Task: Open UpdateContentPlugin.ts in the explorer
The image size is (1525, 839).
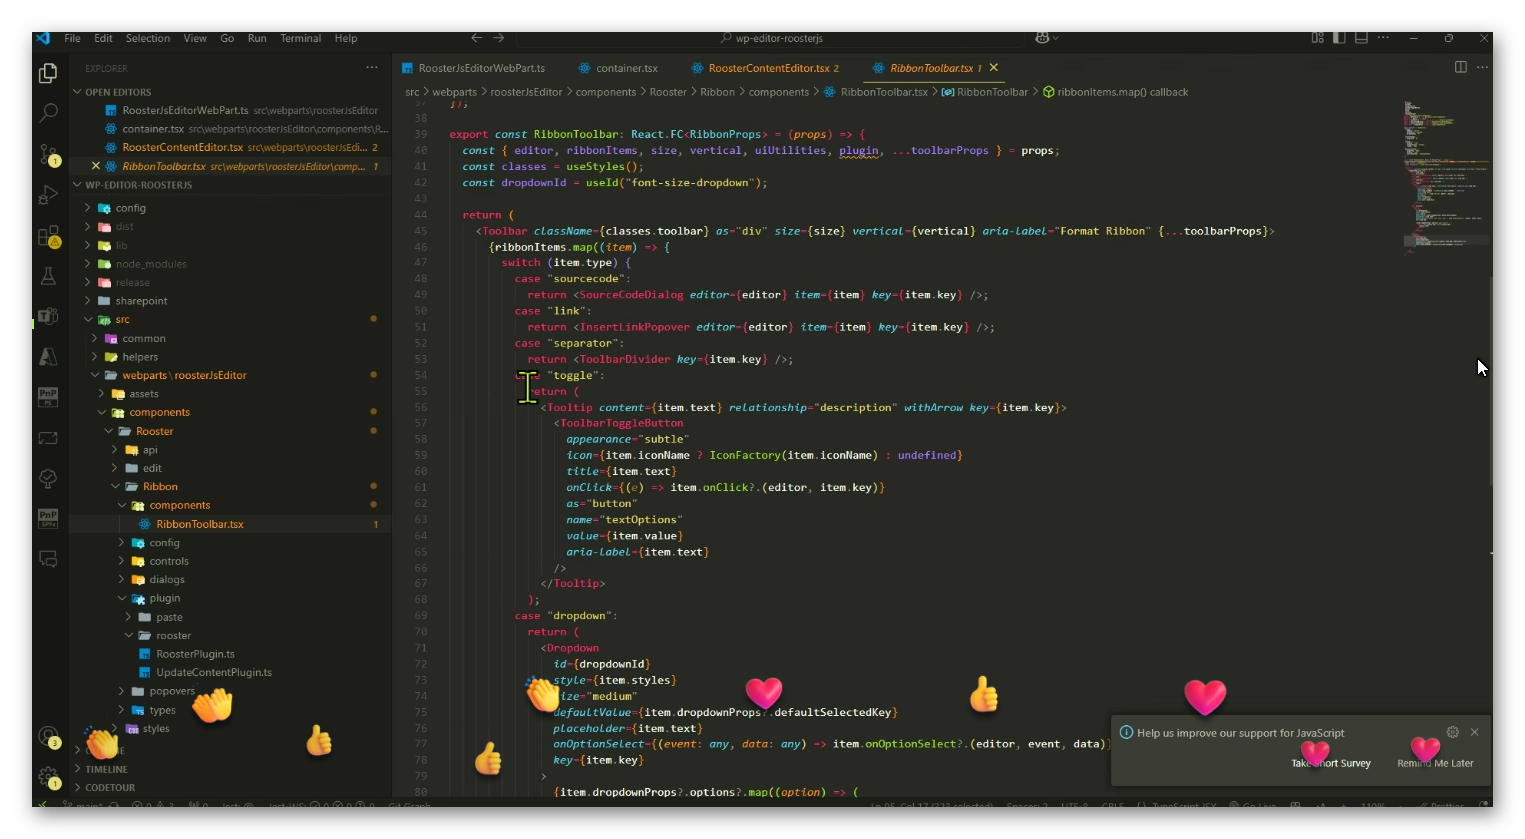Action: point(214,672)
